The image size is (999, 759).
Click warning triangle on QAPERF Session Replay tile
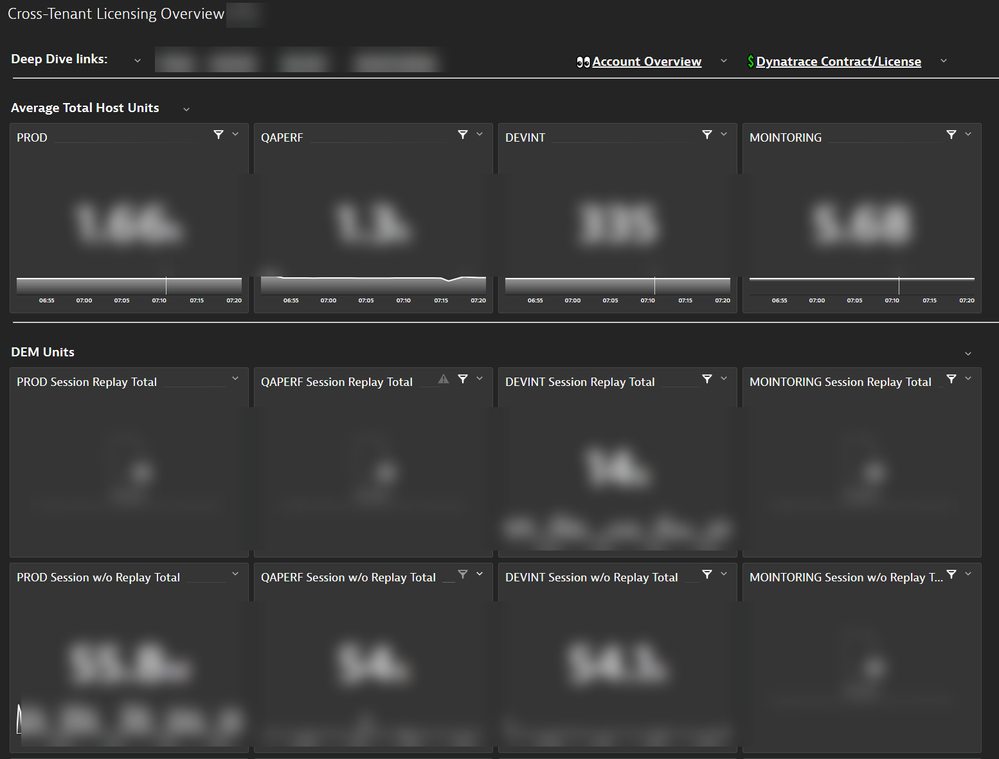pyautogui.click(x=443, y=379)
